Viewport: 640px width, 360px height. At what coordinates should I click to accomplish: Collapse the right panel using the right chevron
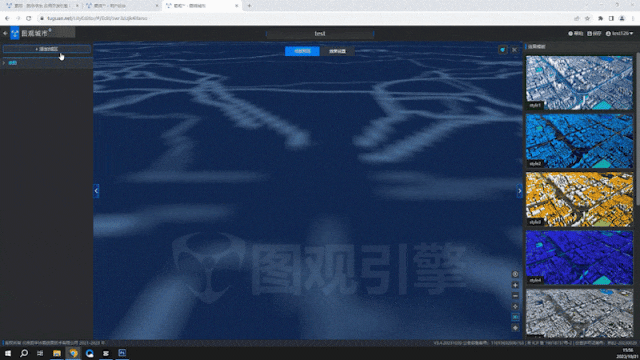point(520,191)
